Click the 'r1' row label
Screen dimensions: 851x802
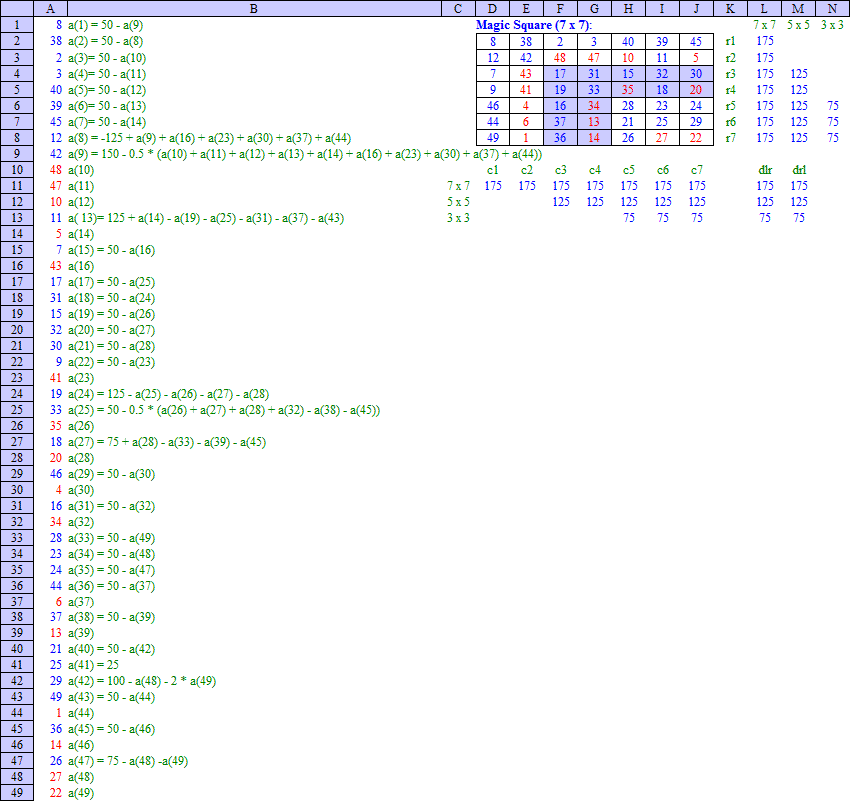coord(731,41)
